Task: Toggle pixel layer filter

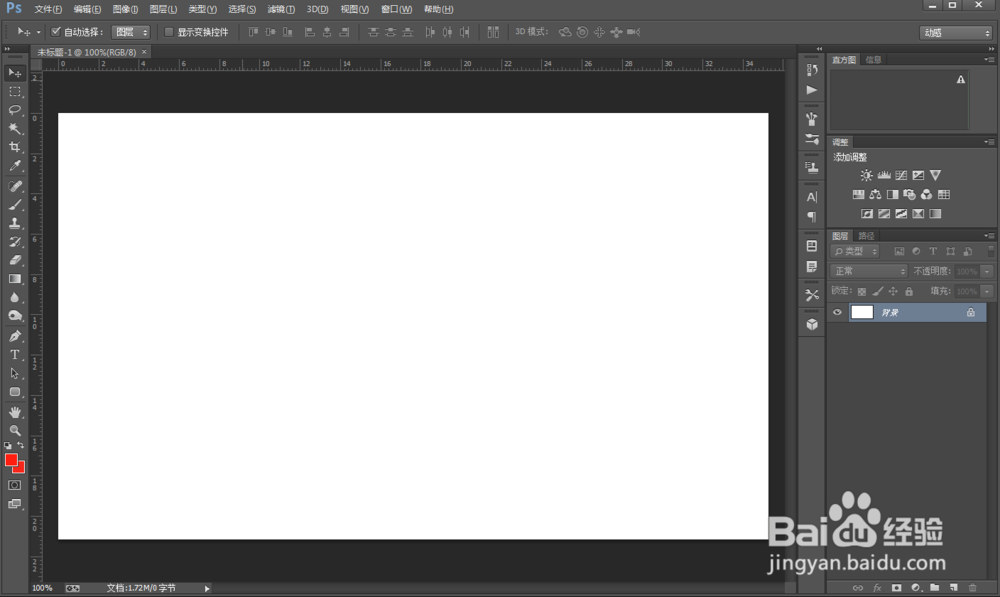Action: (x=899, y=251)
